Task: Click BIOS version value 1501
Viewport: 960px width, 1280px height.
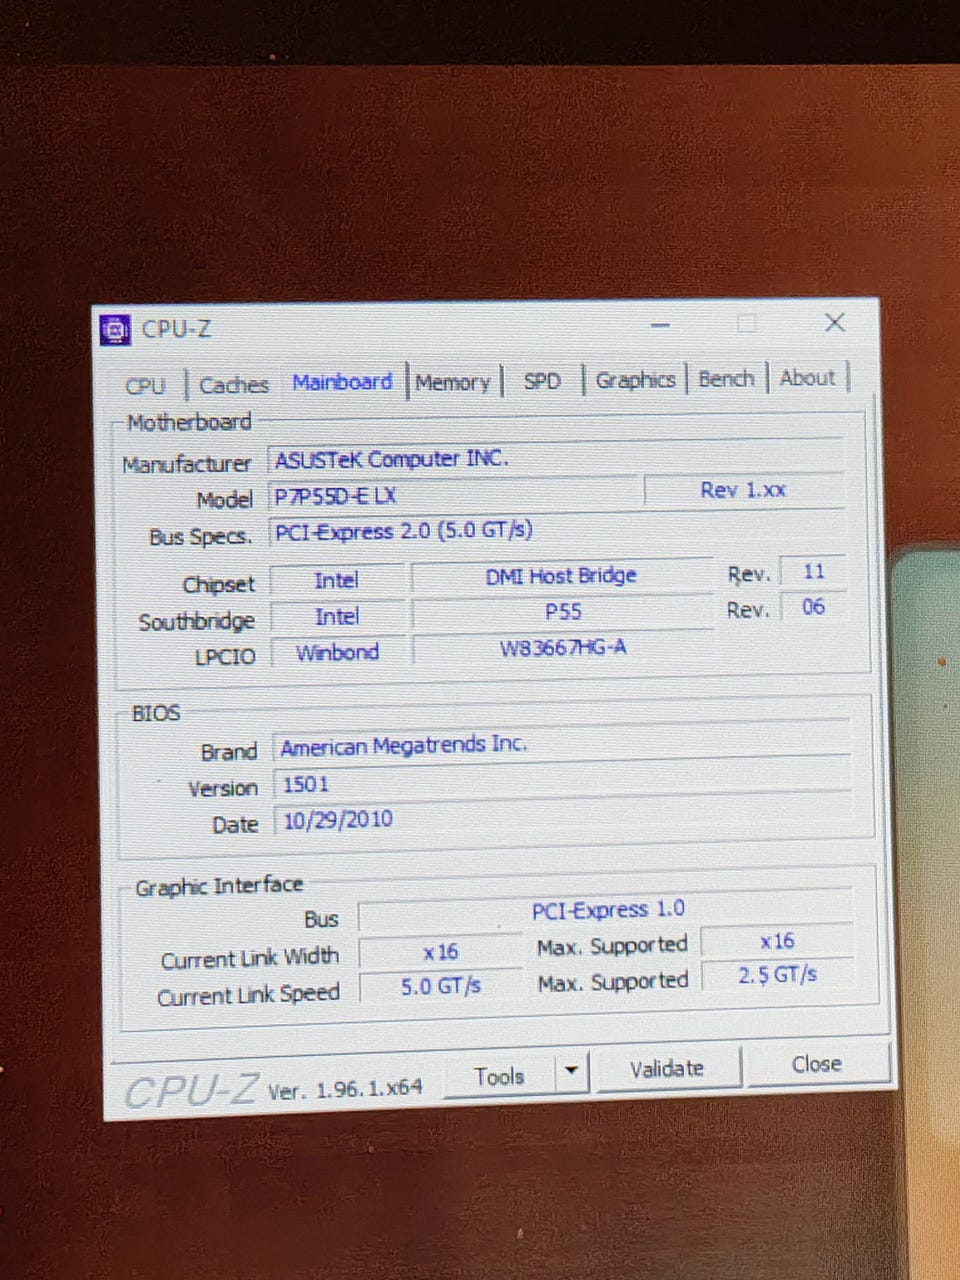Action: [561, 784]
